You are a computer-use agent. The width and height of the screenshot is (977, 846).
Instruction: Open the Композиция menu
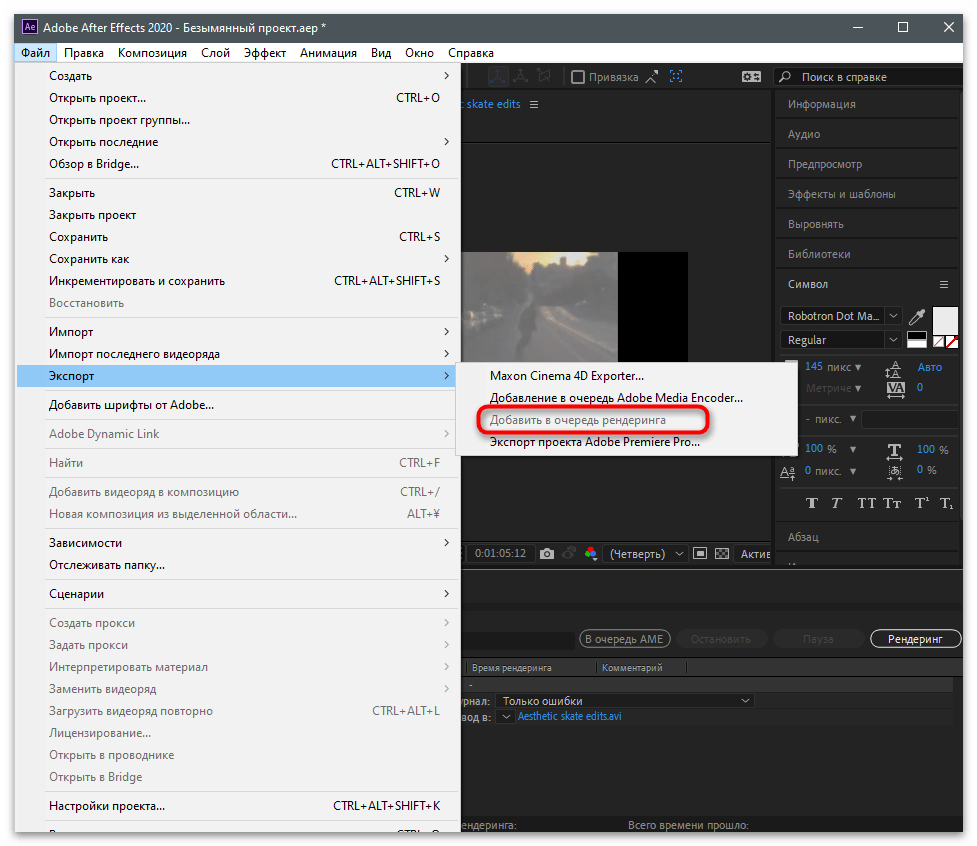(x=152, y=53)
